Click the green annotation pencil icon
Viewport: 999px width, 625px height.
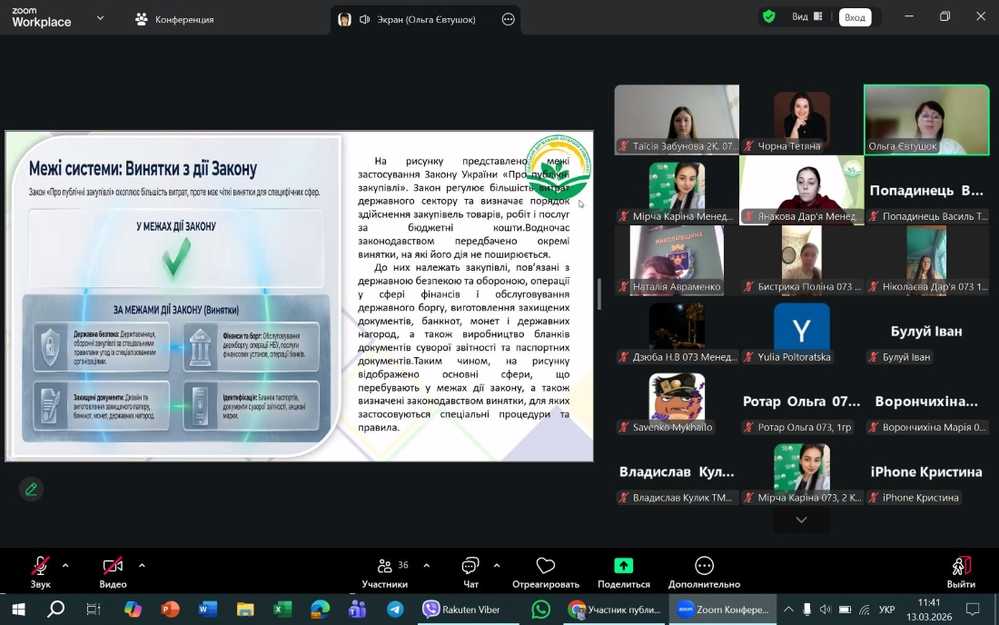31,489
